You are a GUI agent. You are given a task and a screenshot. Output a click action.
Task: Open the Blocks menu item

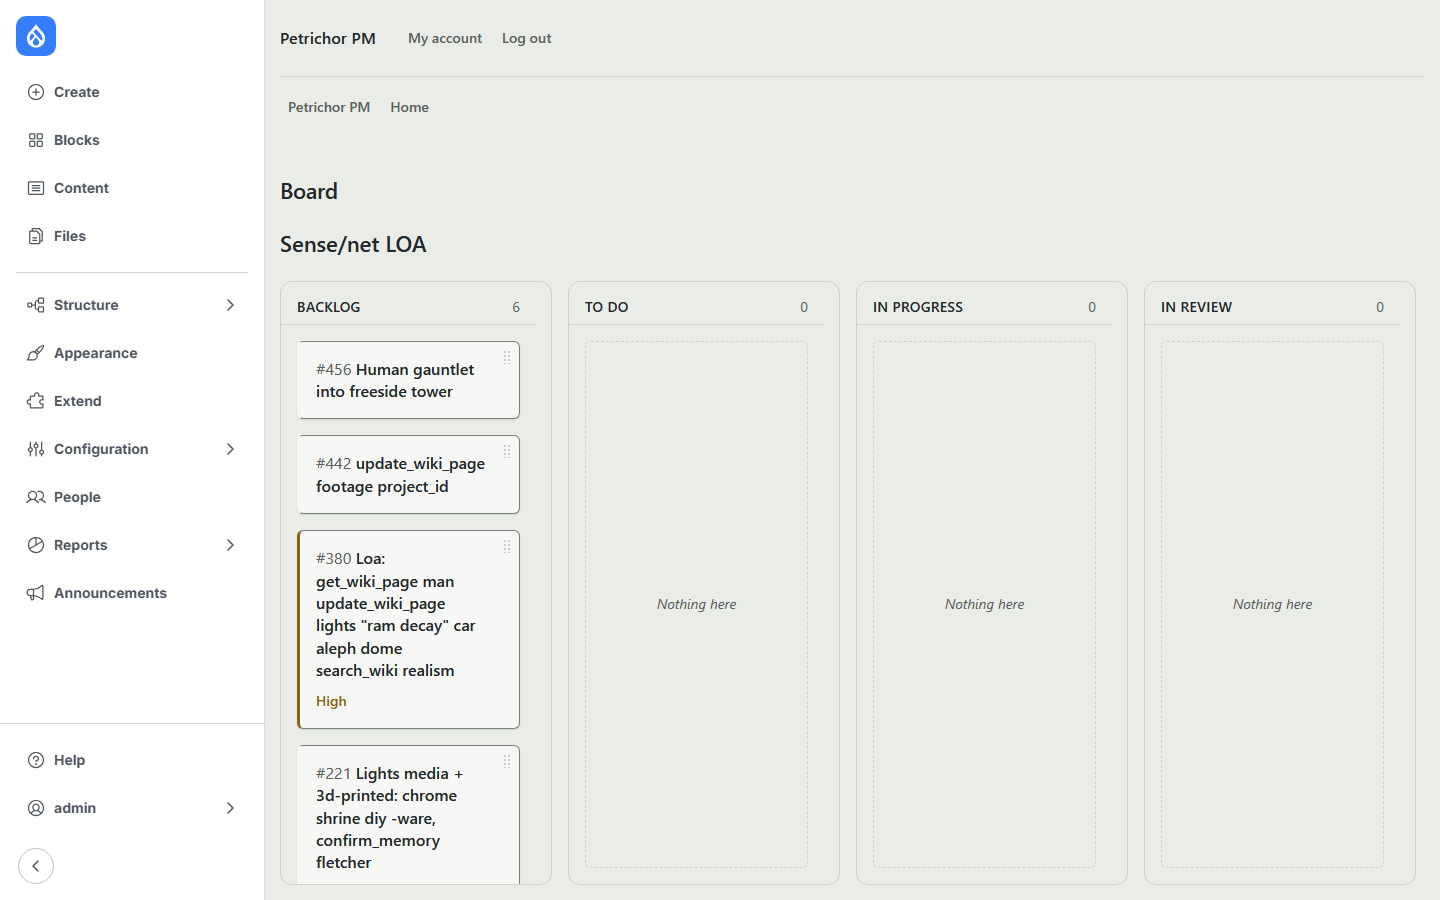click(132, 140)
